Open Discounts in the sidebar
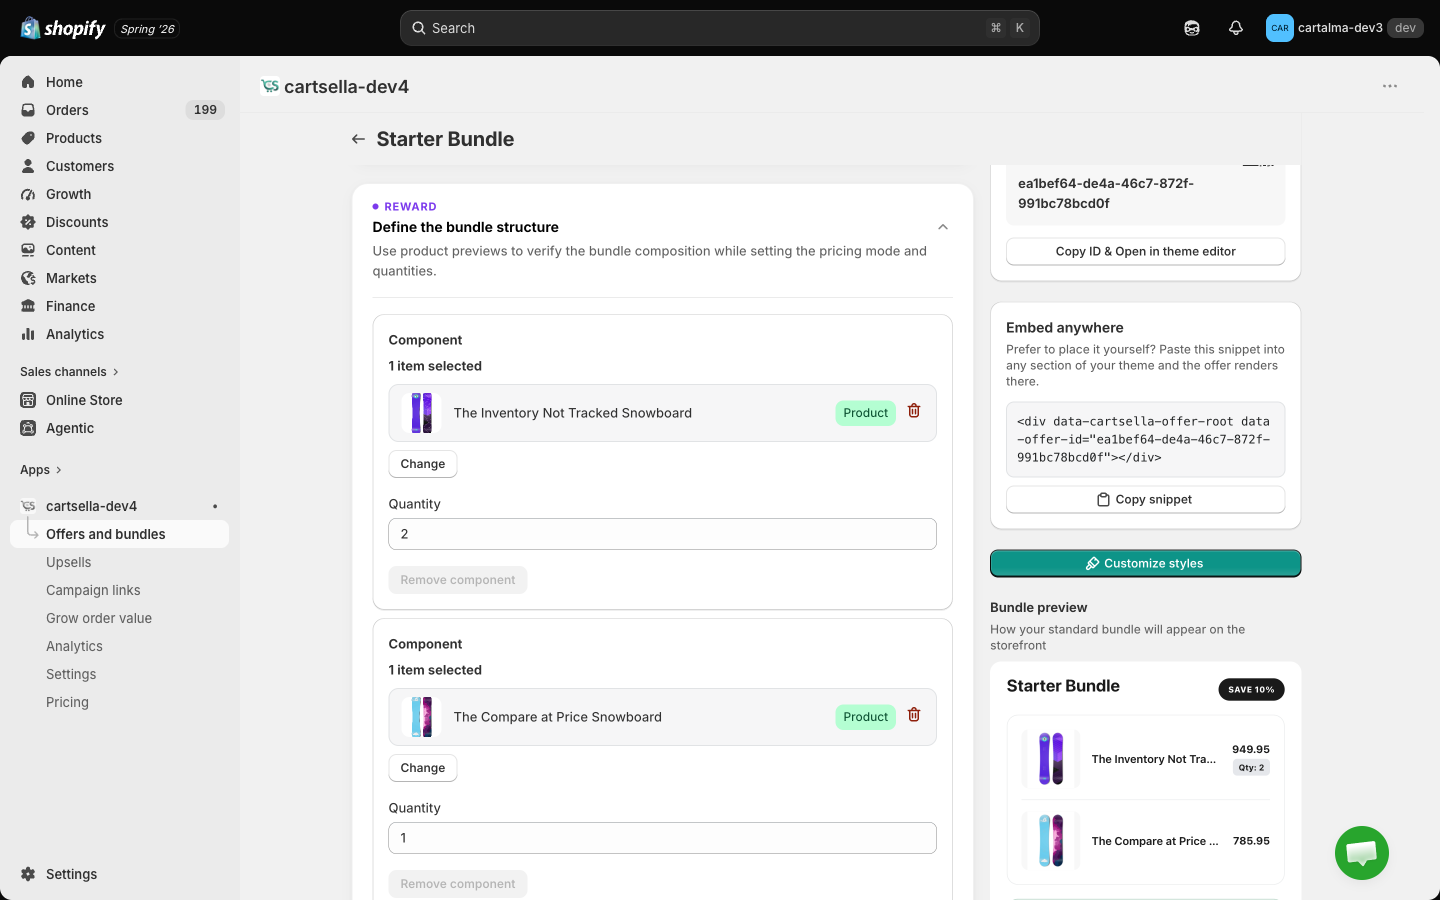Image resolution: width=1440 pixels, height=900 pixels. click(x=77, y=222)
